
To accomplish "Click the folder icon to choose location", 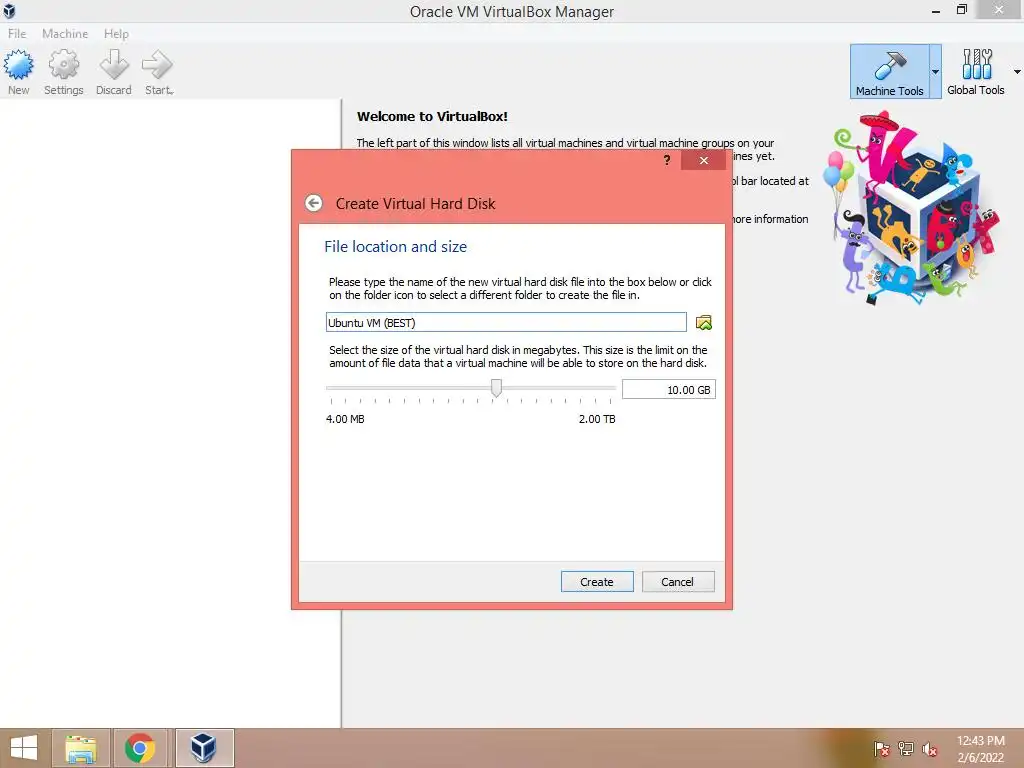I will [x=703, y=323].
